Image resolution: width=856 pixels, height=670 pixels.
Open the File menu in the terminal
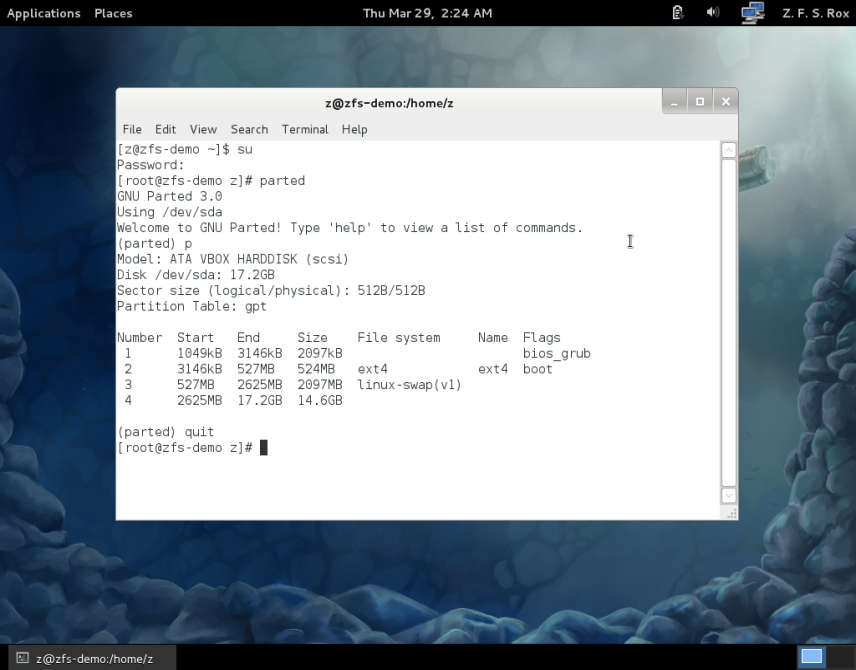pyautogui.click(x=131, y=129)
